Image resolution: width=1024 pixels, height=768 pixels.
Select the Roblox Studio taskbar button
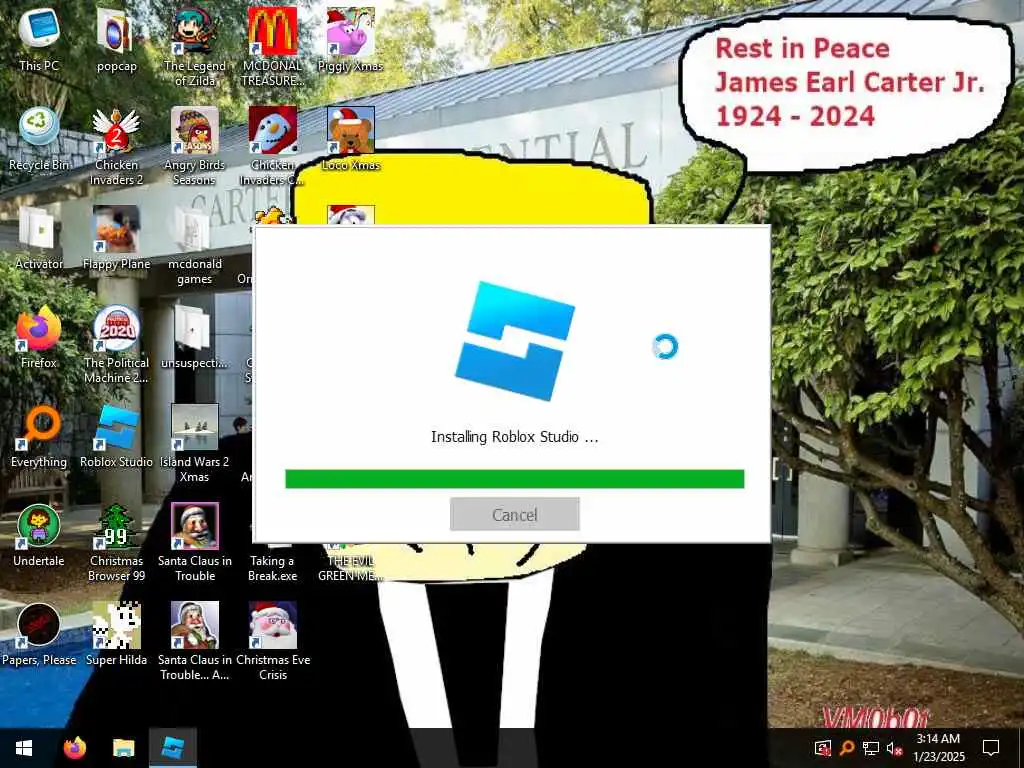point(173,748)
